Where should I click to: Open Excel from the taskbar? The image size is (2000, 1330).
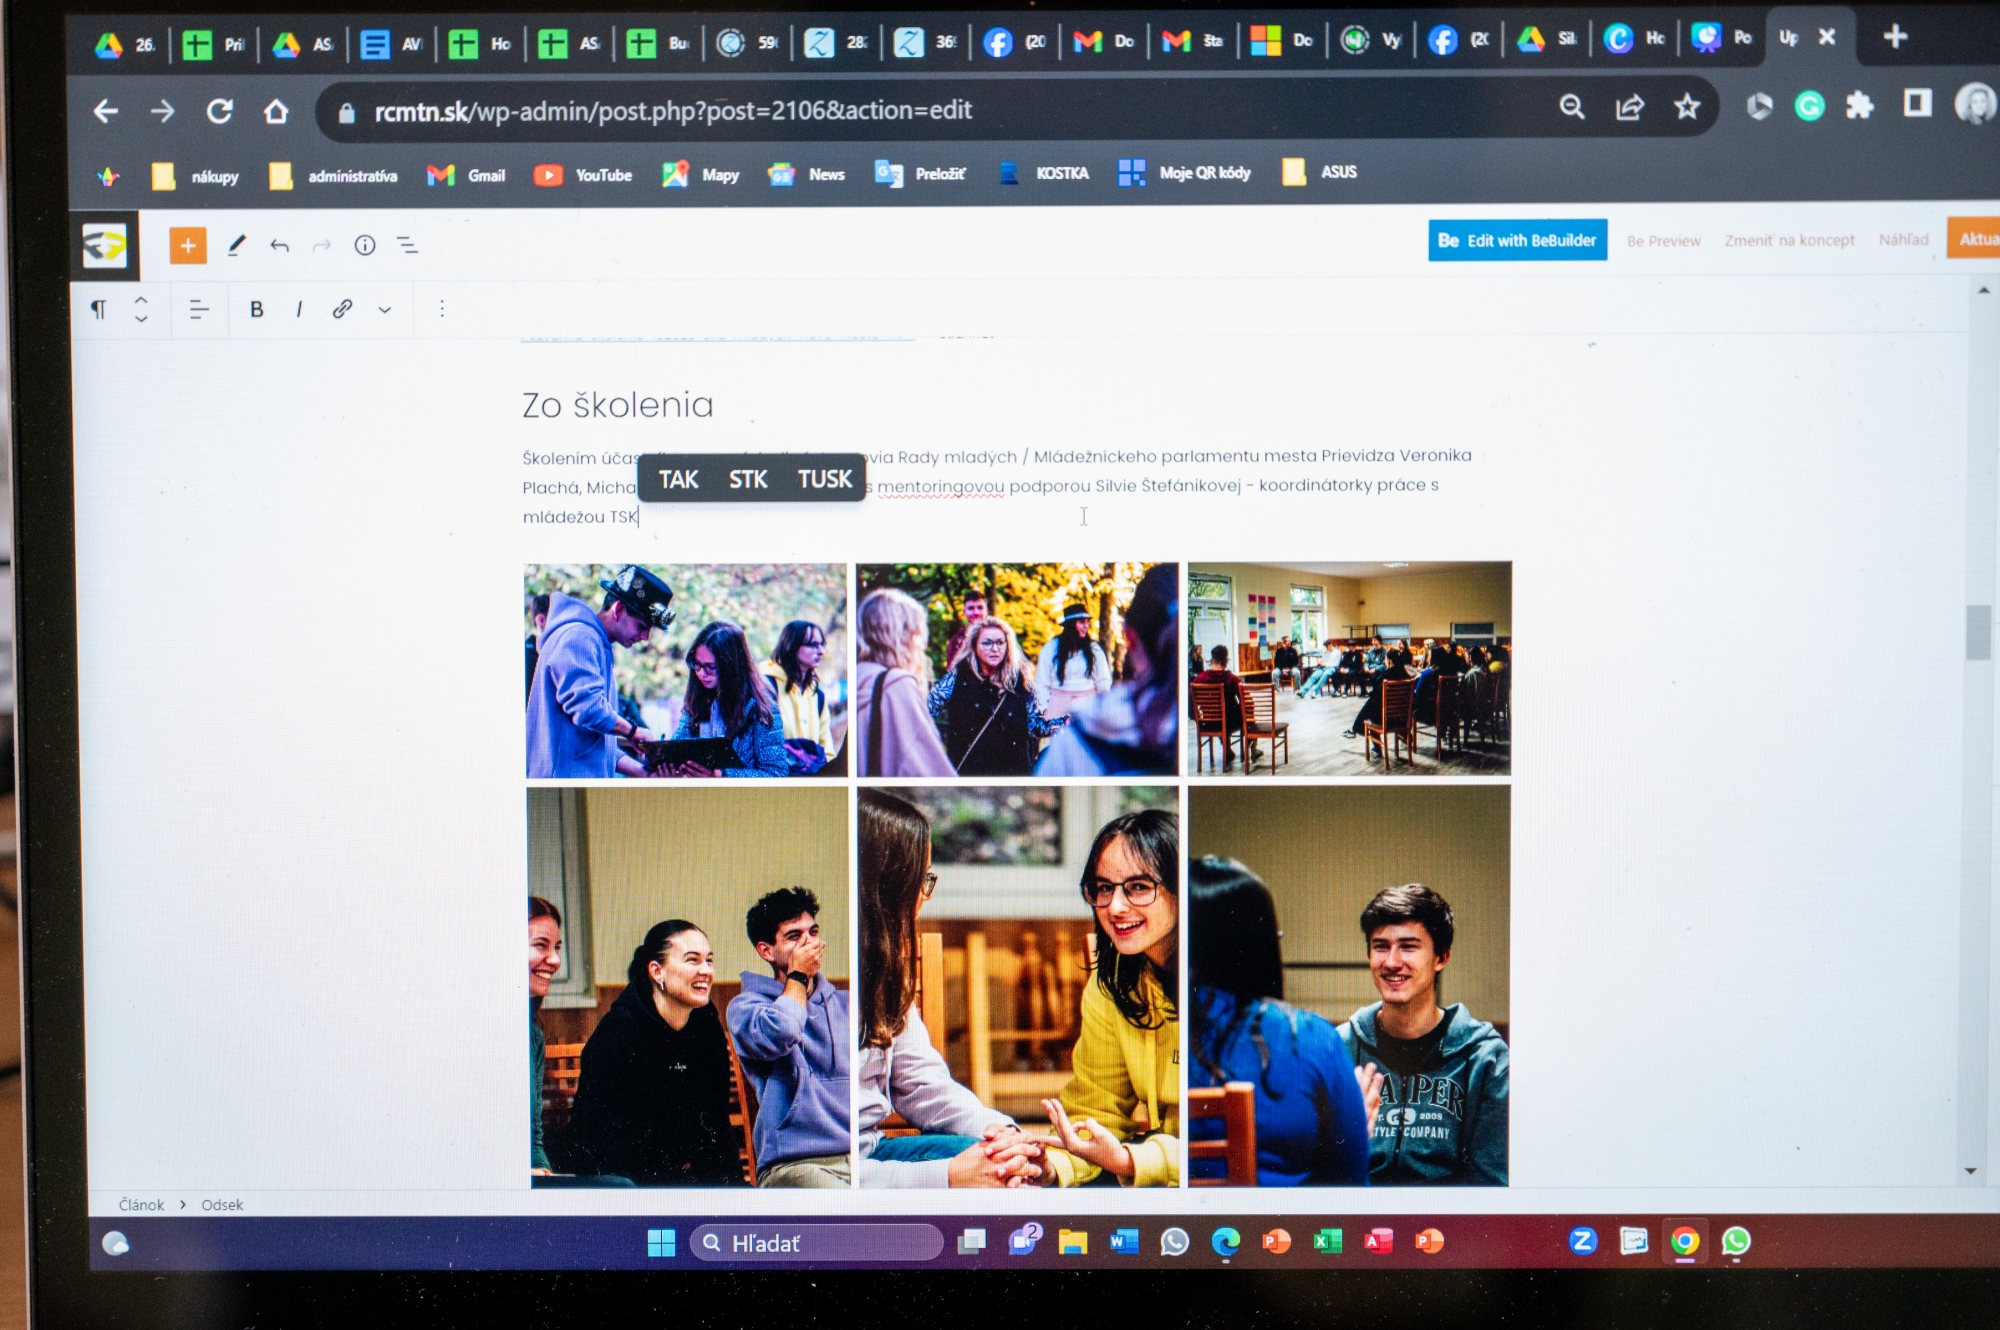pos(1327,1242)
